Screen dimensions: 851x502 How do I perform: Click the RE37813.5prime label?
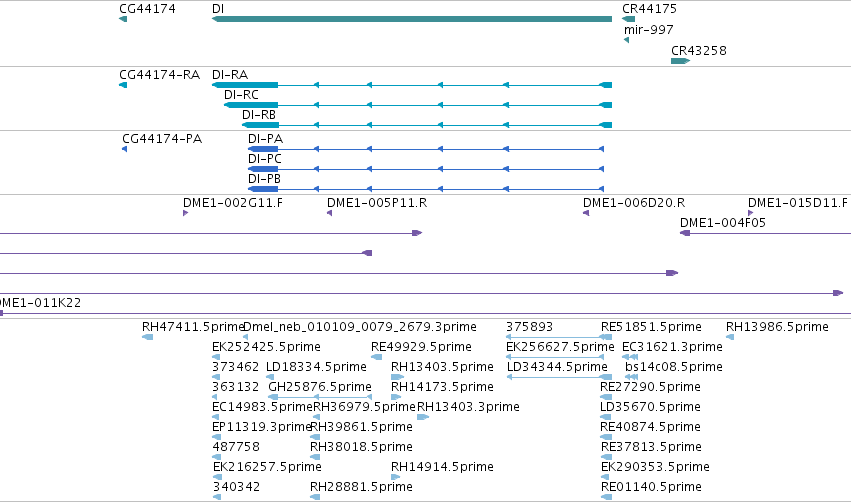pyautogui.click(x=651, y=447)
